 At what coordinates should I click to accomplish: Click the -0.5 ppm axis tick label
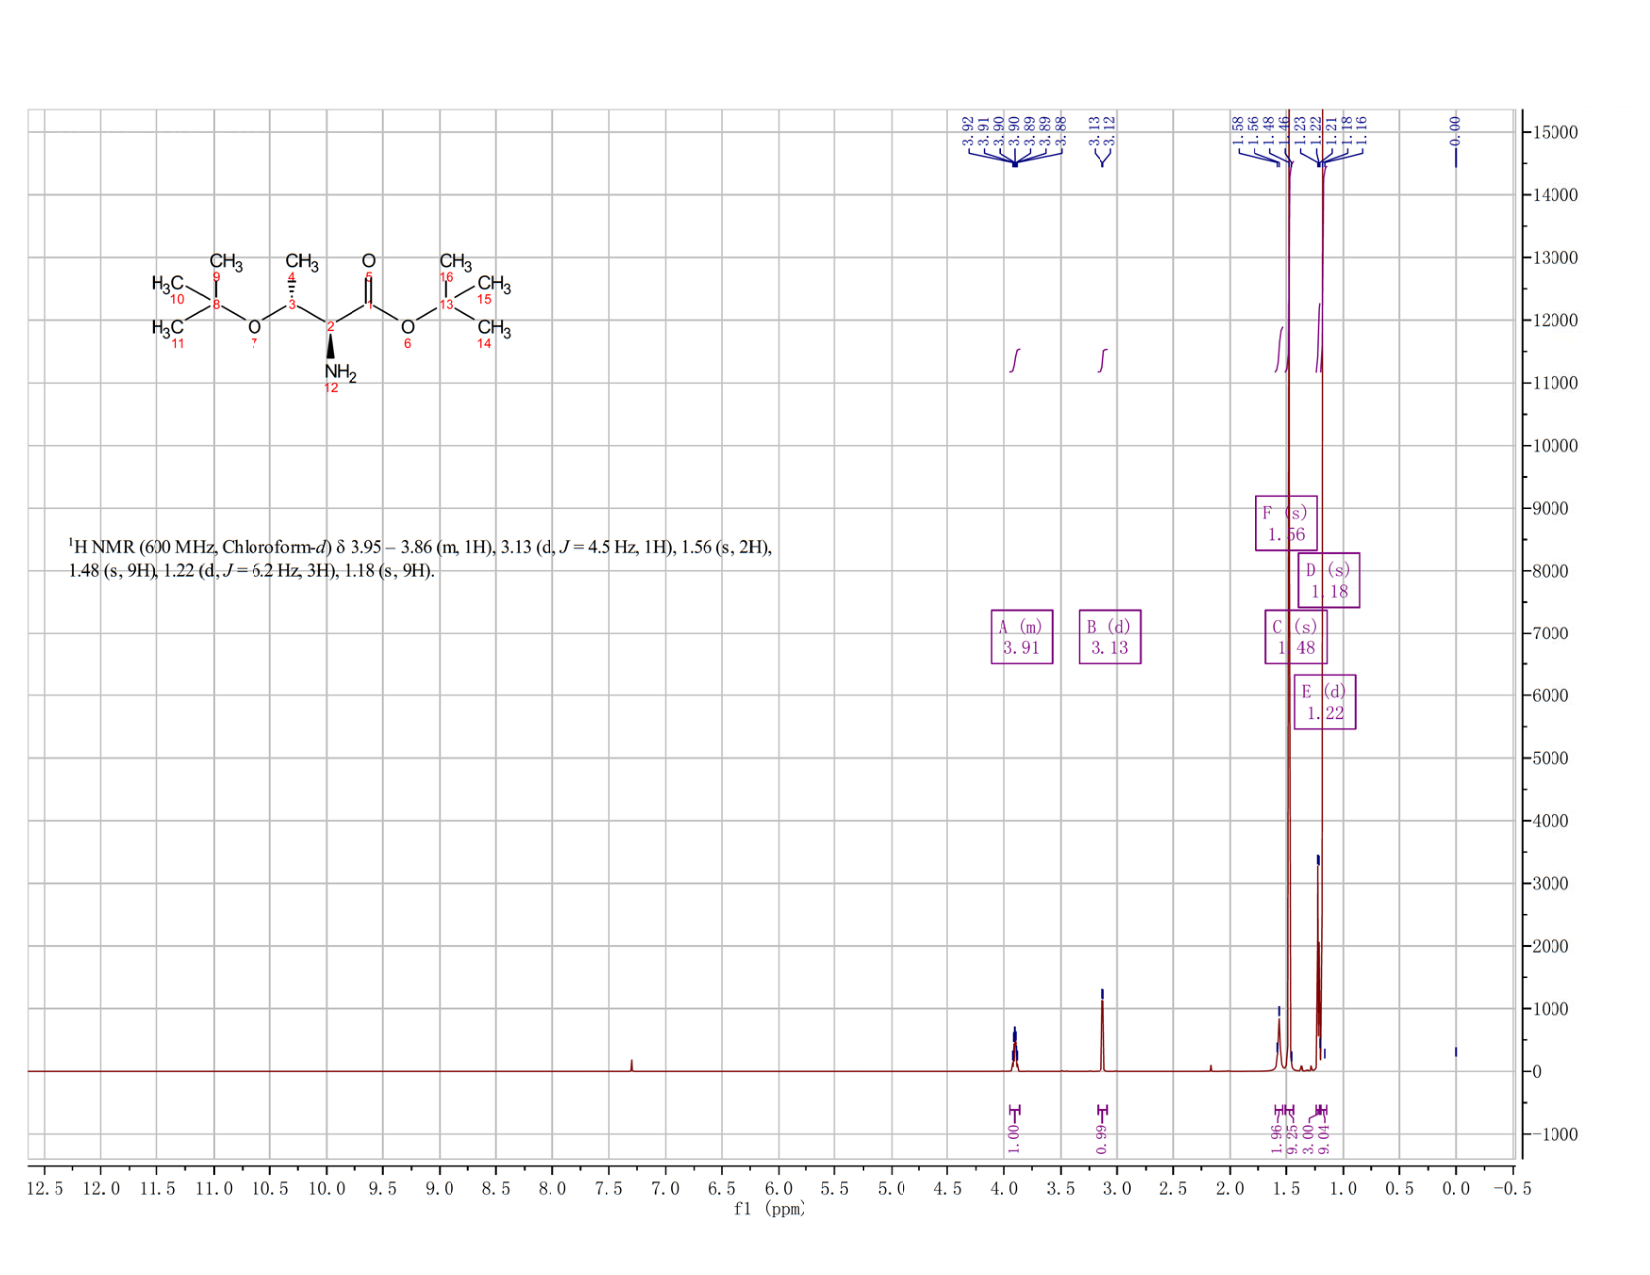[x=1511, y=1188]
